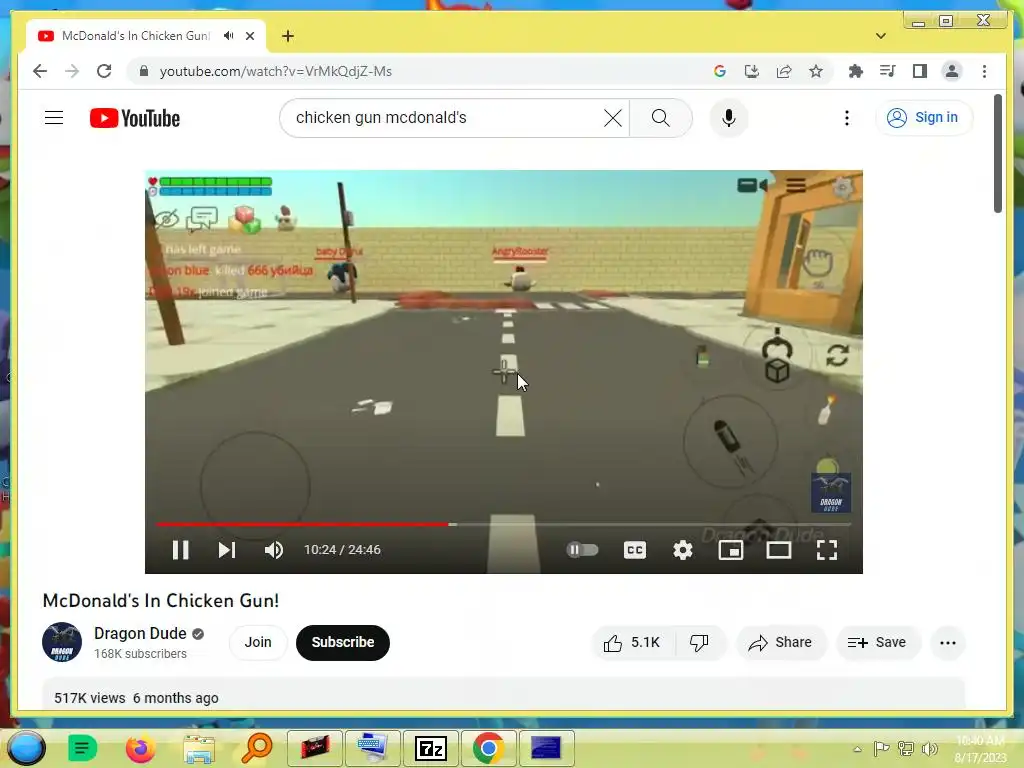1024x768 pixels.
Task: Share this page icon in address bar
Action: tap(784, 71)
